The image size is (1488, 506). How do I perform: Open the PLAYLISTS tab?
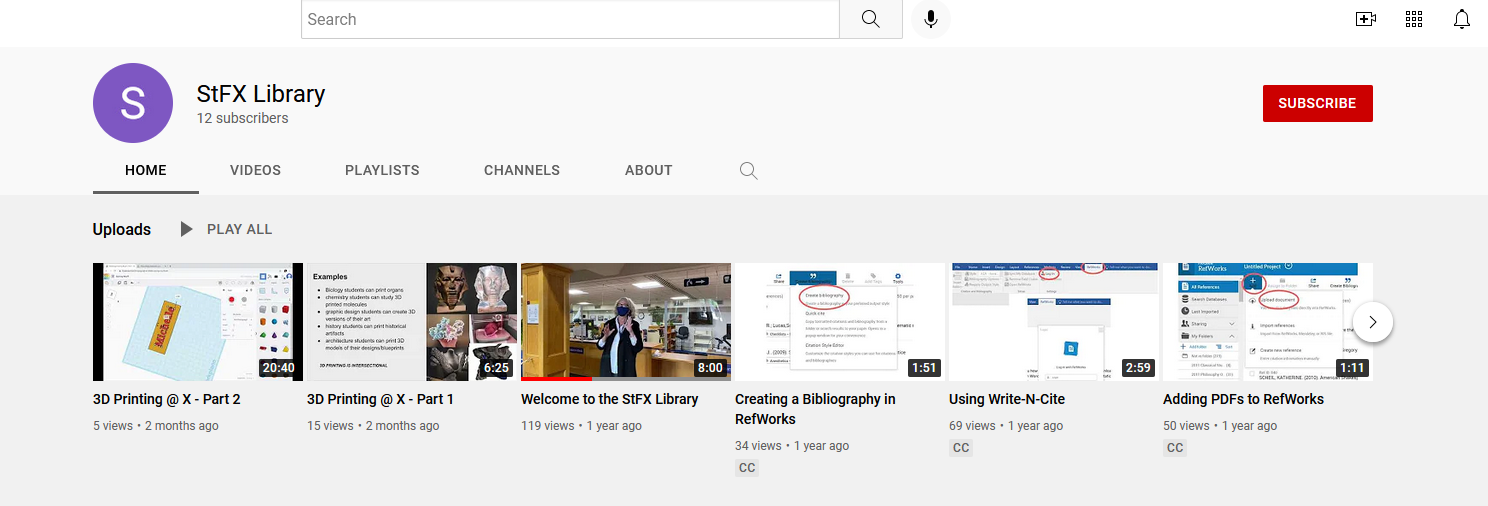click(x=382, y=170)
